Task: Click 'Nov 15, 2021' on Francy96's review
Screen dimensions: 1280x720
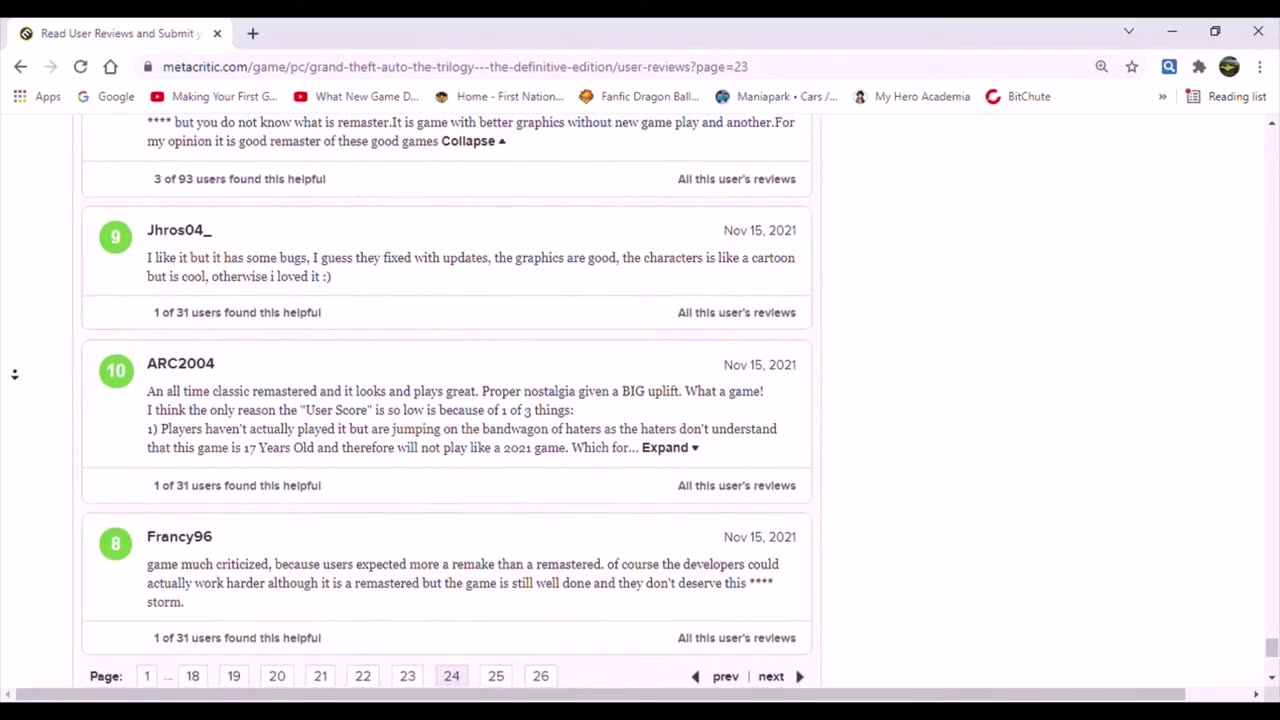Action: click(x=760, y=537)
